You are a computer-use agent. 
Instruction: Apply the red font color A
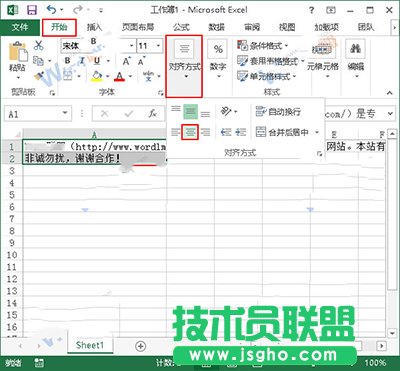(119, 76)
